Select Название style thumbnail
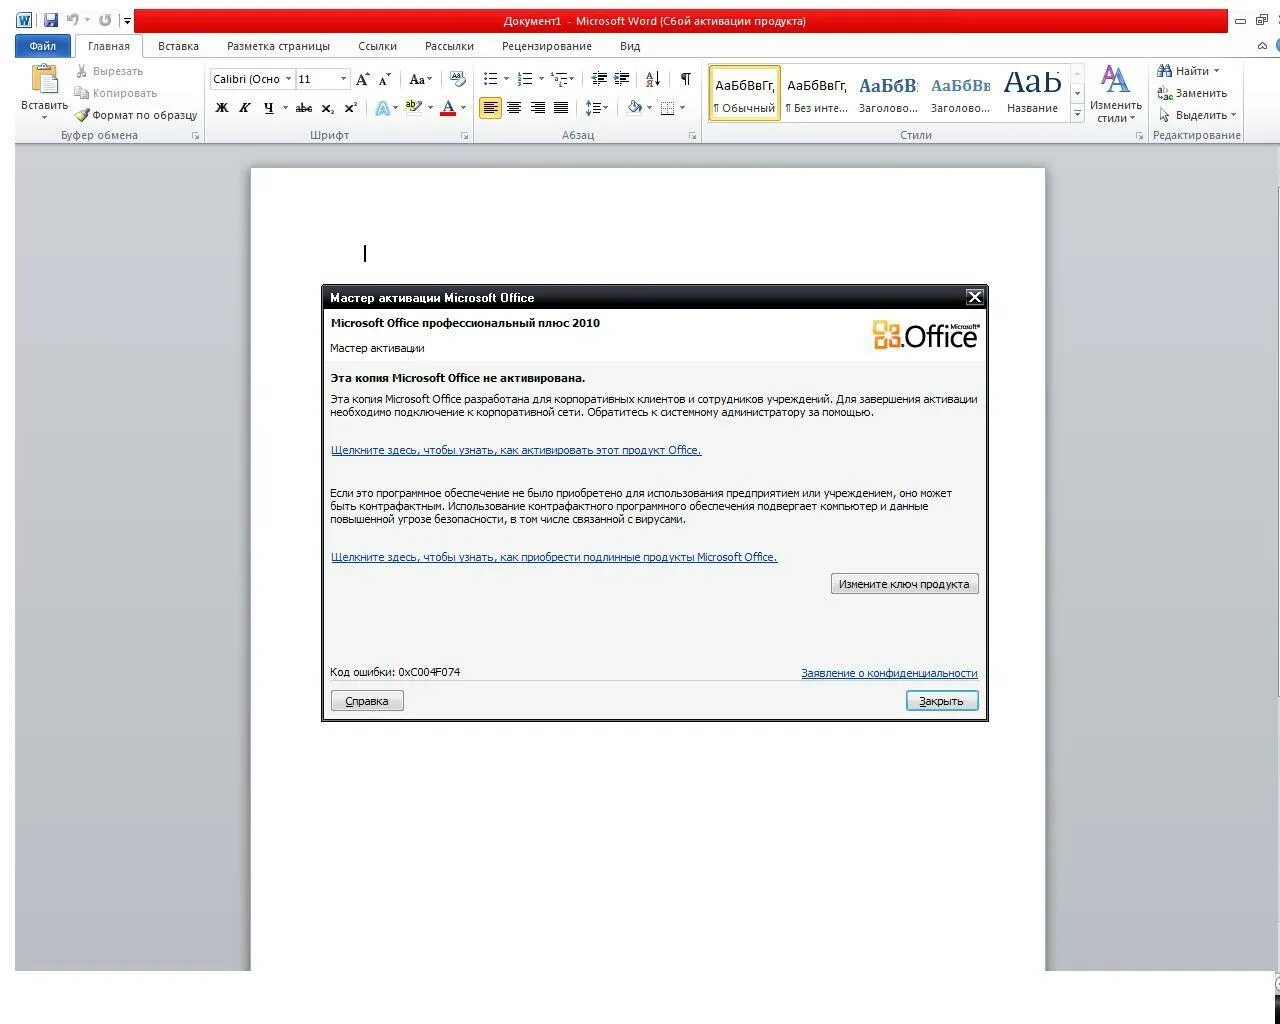This screenshot has height=1024, width=1280. tap(1032, 92)
